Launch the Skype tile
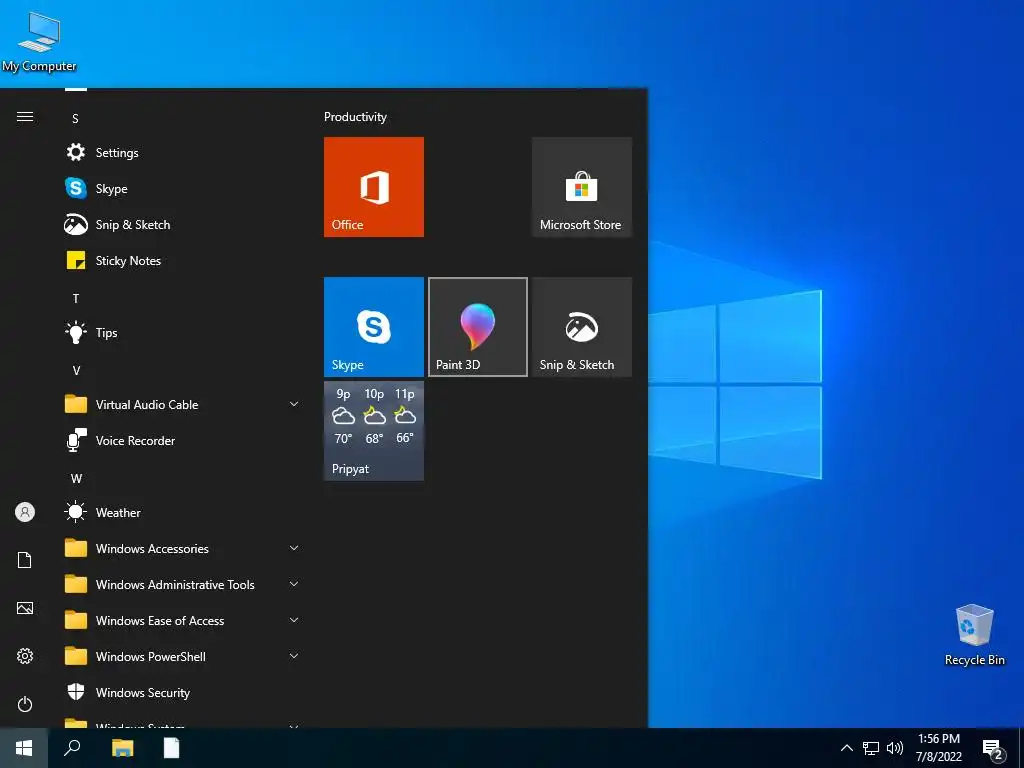This screenshot has height=768, width=1024. pyautogui.click(x=374, y=327)
